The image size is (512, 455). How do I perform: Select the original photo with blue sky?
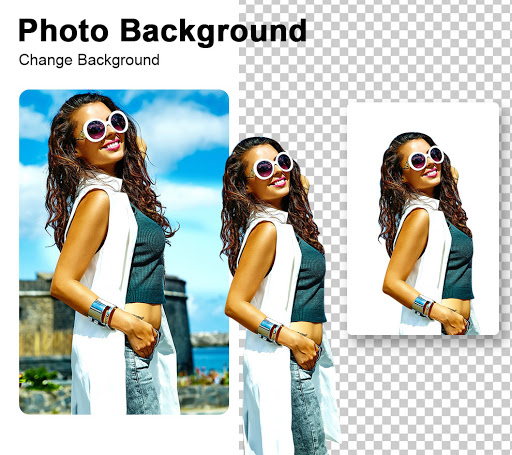click(124, 252)
